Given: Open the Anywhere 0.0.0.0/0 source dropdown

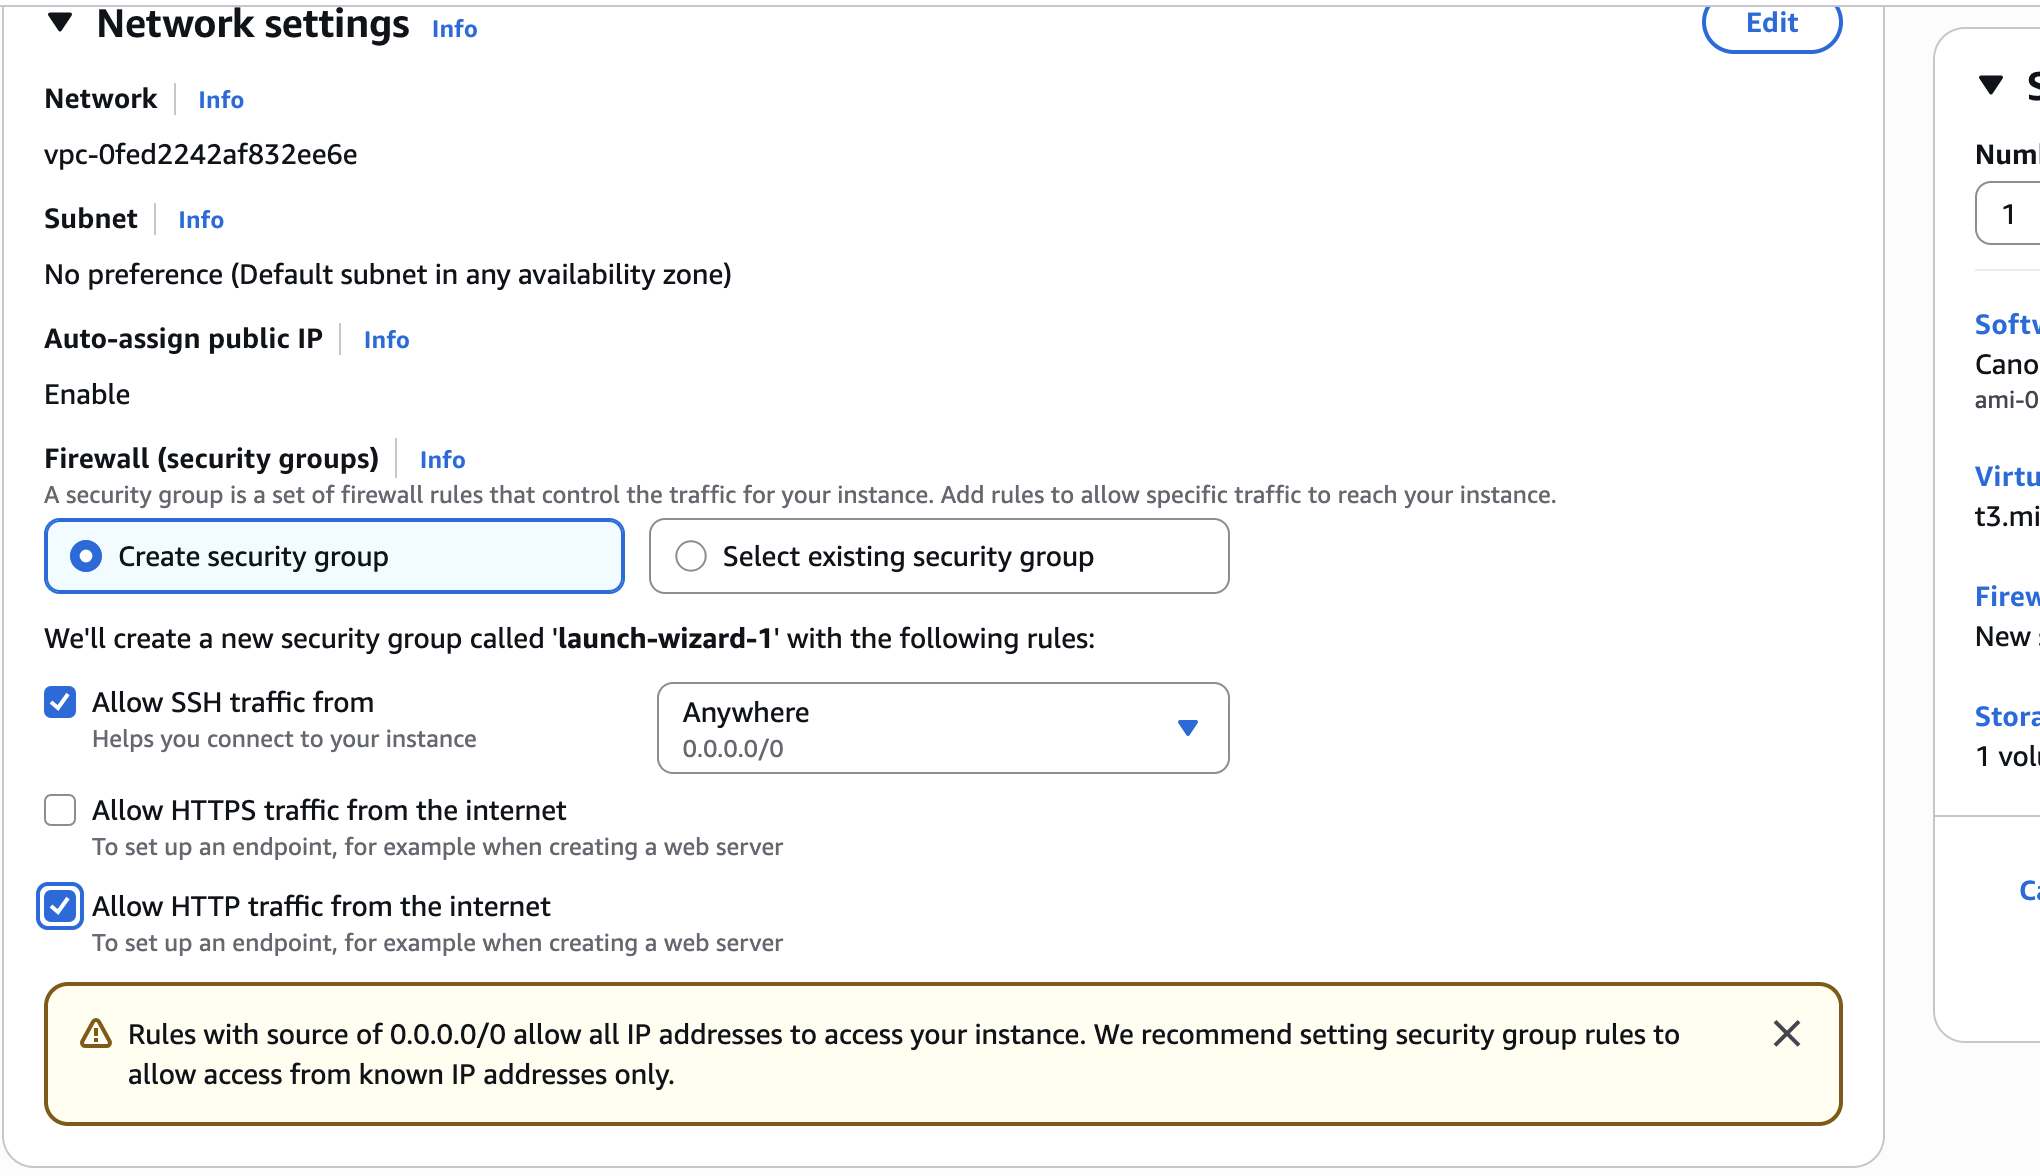Looking at the screenshot, I should point(942,728).
